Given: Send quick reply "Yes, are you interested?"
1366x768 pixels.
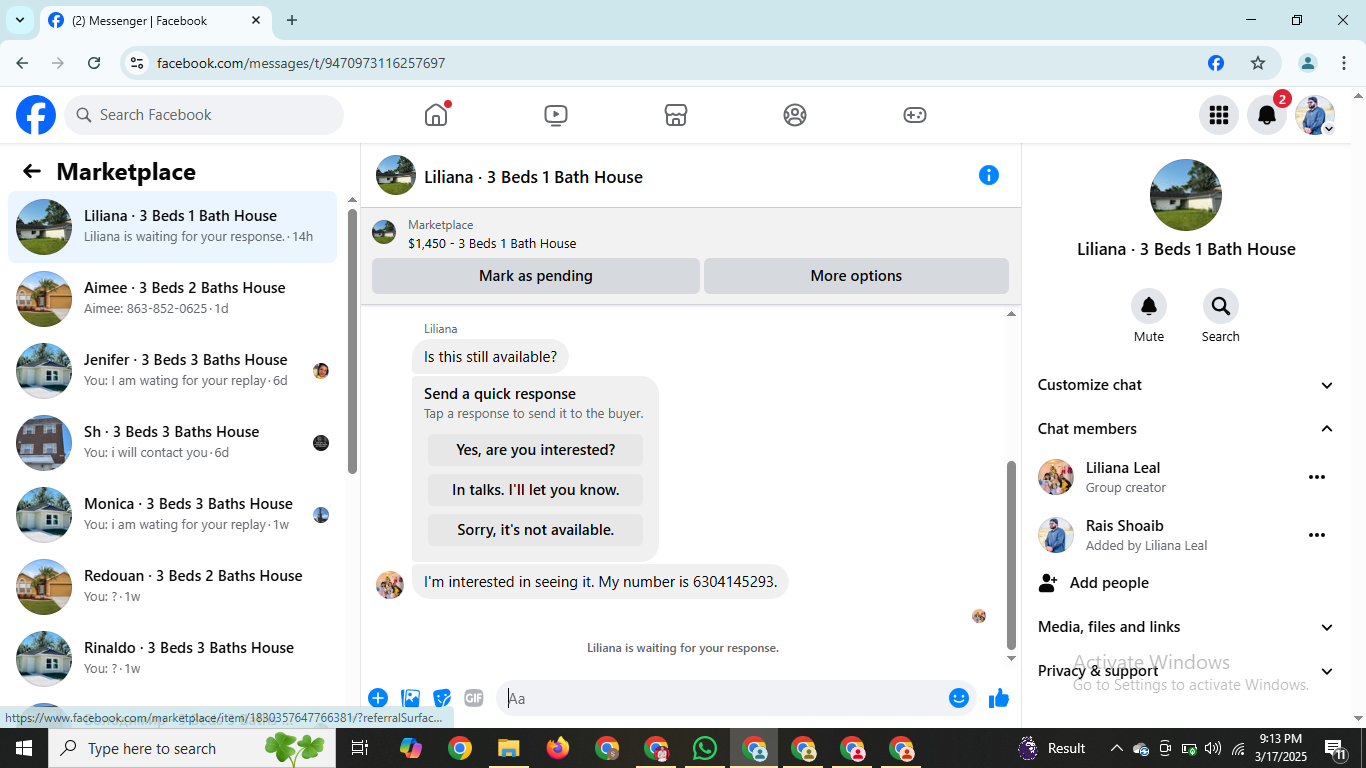Looking at the screenshot, I should pyautogui.click(x=535, y=450).
